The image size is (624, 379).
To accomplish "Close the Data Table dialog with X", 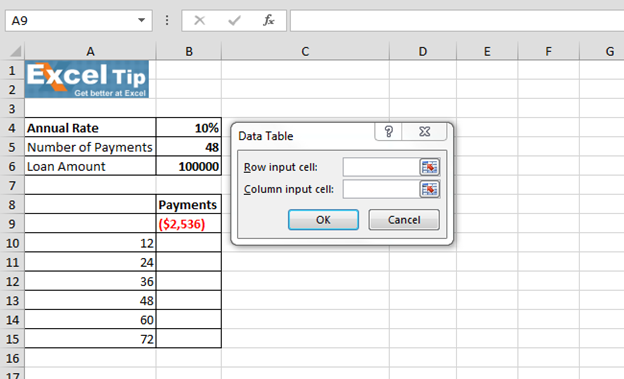I will click(425, 131).
